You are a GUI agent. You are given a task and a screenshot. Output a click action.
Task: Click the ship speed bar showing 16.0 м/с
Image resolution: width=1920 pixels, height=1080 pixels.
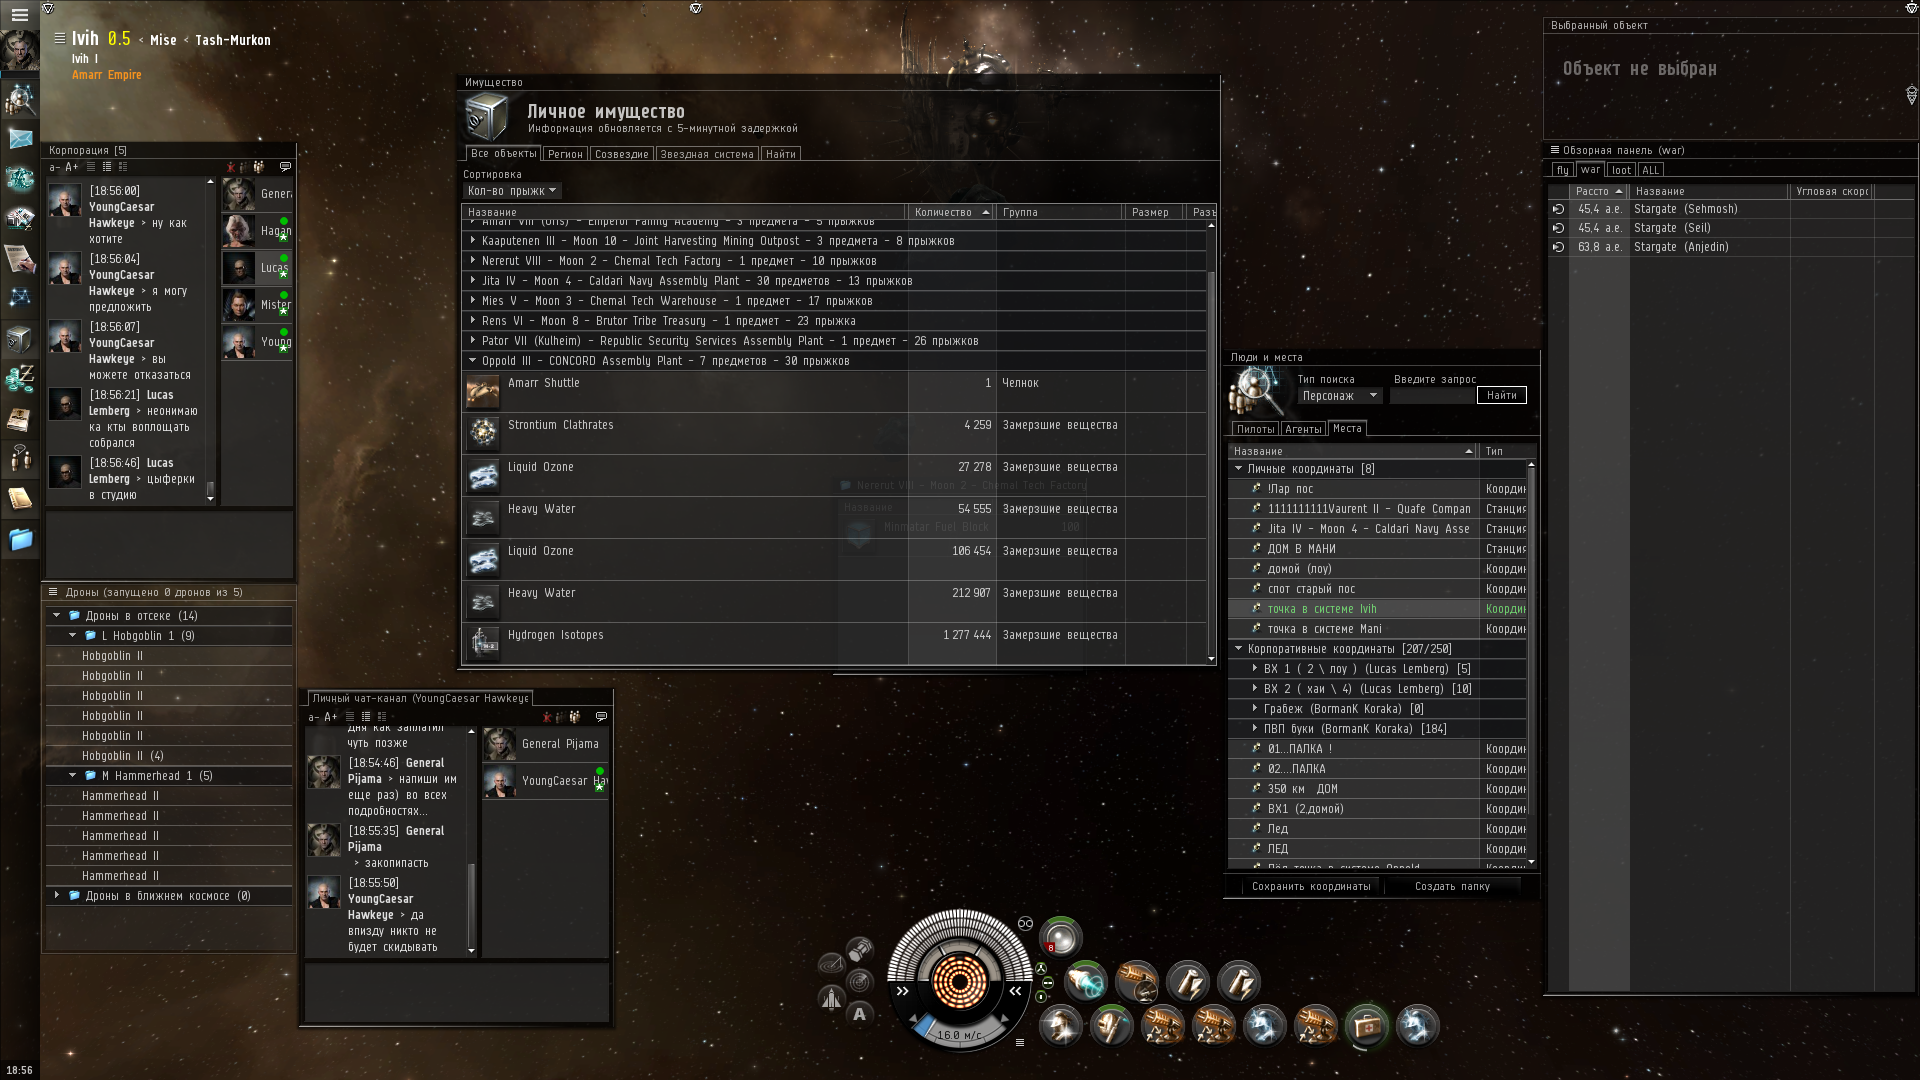tap(958, 1033)
